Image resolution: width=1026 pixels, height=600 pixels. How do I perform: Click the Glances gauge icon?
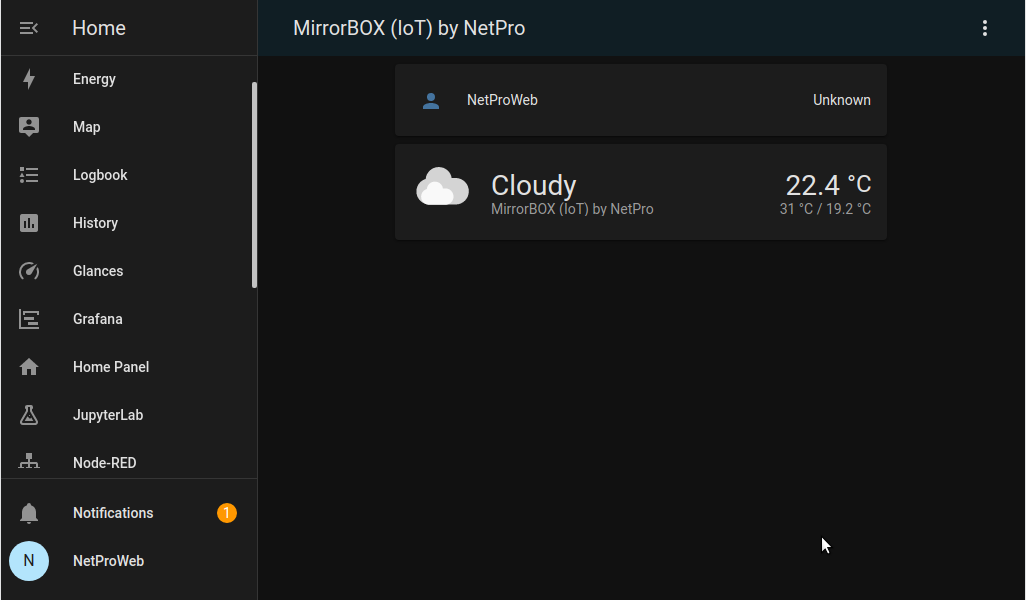point(29,271)
